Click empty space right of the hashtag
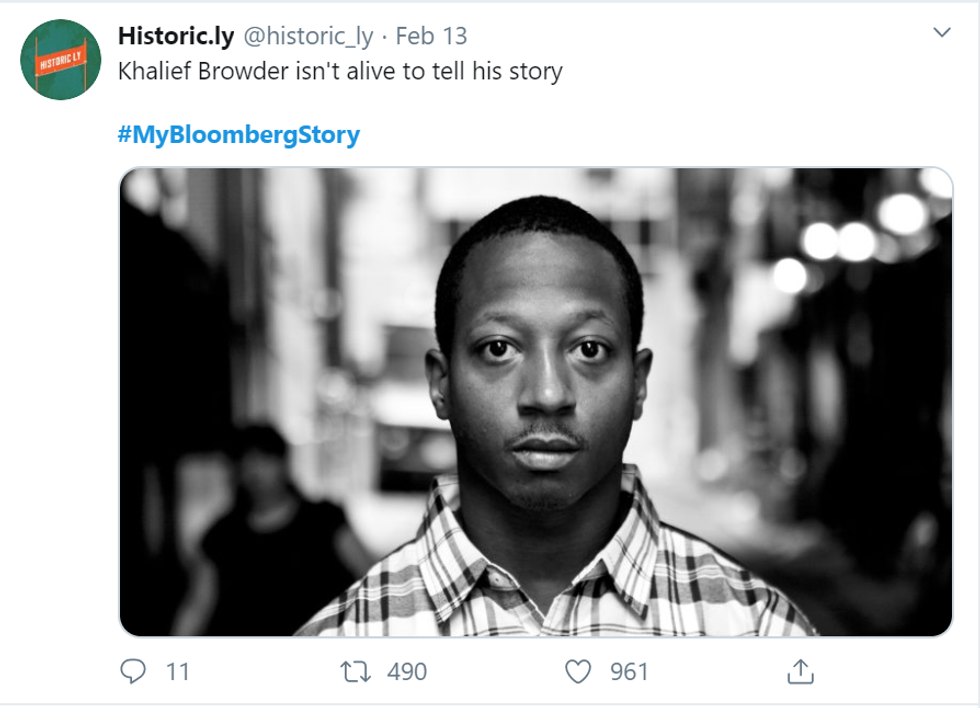Image resolution: width=980 pixels, height=708 pixels. [650, 135]
